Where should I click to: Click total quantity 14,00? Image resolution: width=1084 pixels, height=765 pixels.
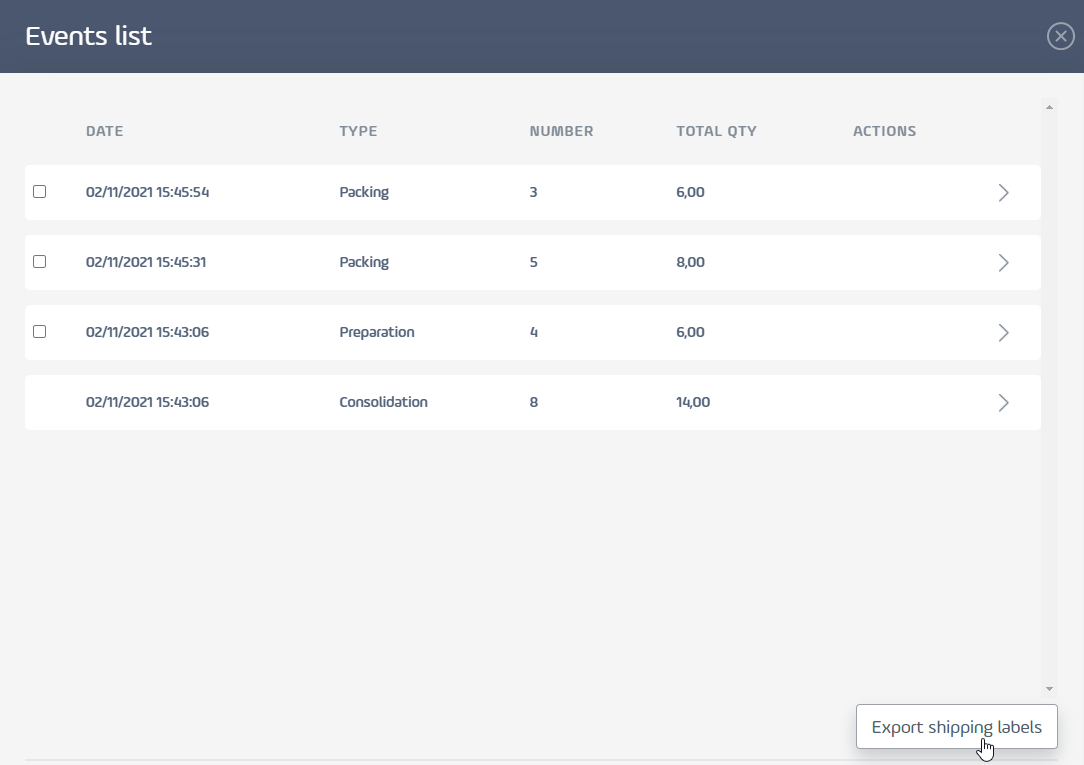pyautogui.click(x=693, y=402)
